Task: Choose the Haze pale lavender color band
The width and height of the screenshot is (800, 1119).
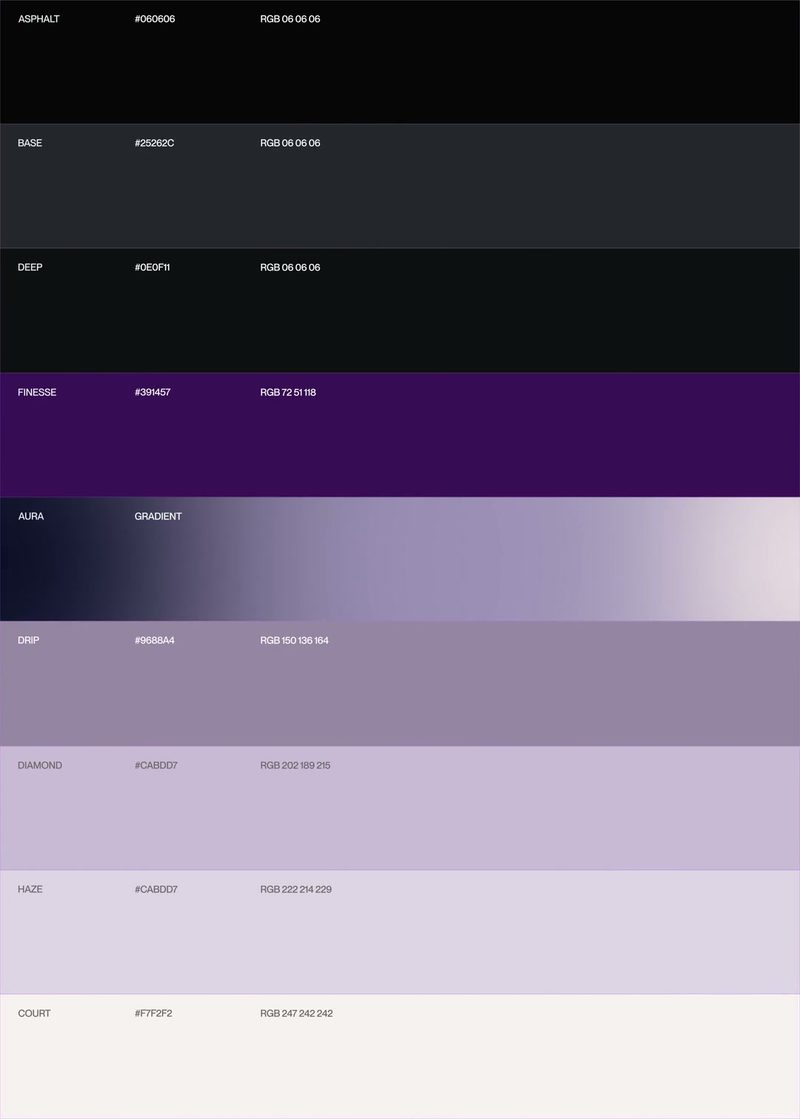Action: (x=400, y=932)
